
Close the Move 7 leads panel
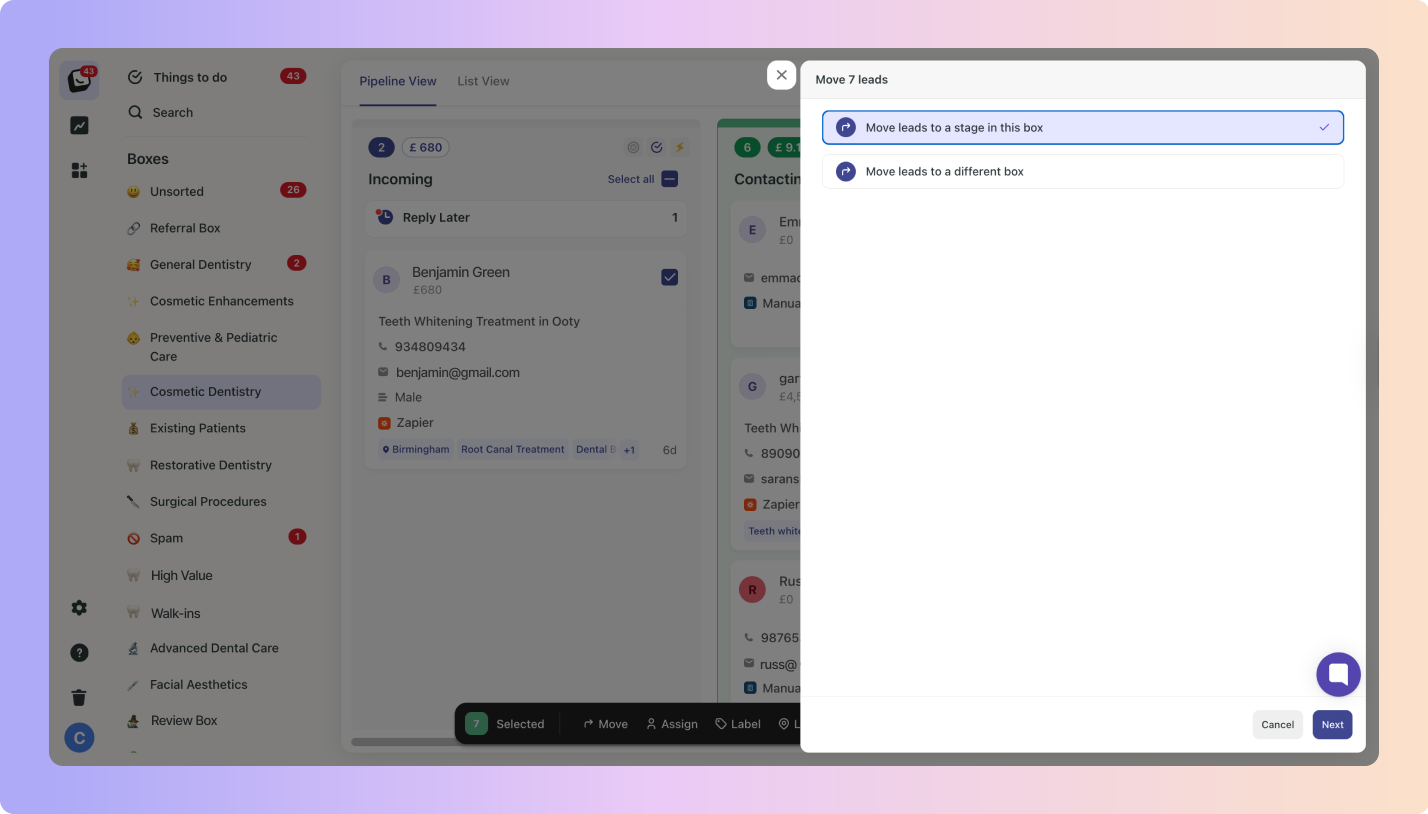(781, 75)
